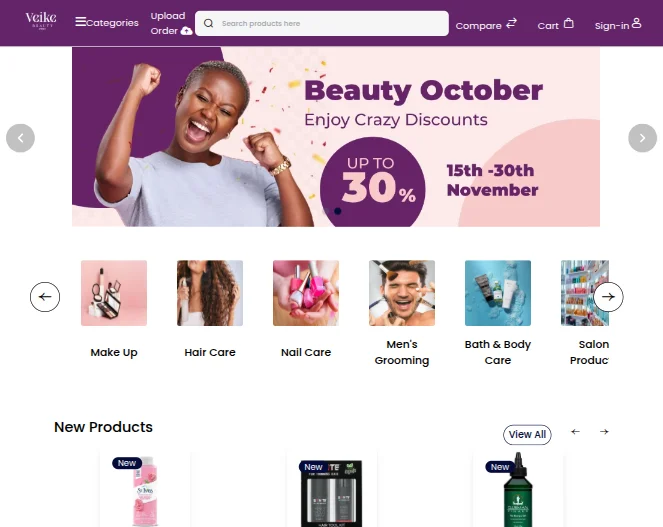The width and height of the screenshot is (663, 527).
Task: Move category carousel to previous items
Action: (45, 297)
